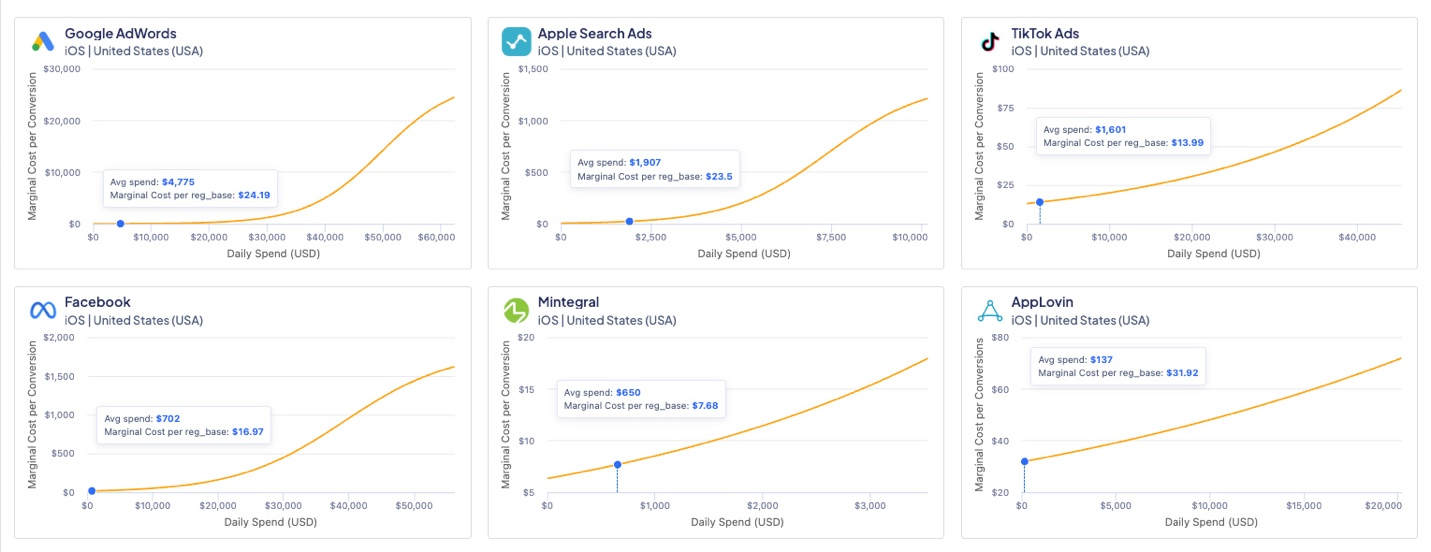The height and width of the screenshot is (552, 1431).
Task: Select the avg spend marker on Google AdWords curve
Action: [120, 223]
